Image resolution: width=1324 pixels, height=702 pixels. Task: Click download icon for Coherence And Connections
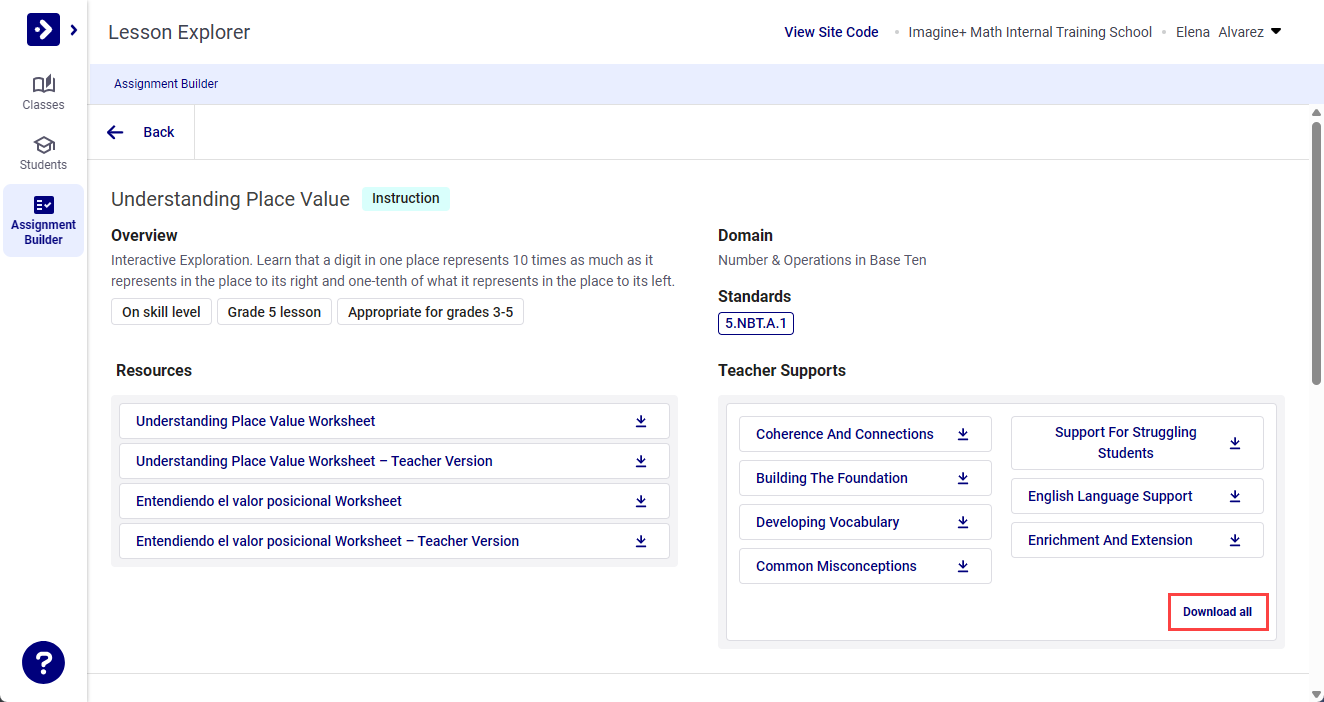coord(963,434)
